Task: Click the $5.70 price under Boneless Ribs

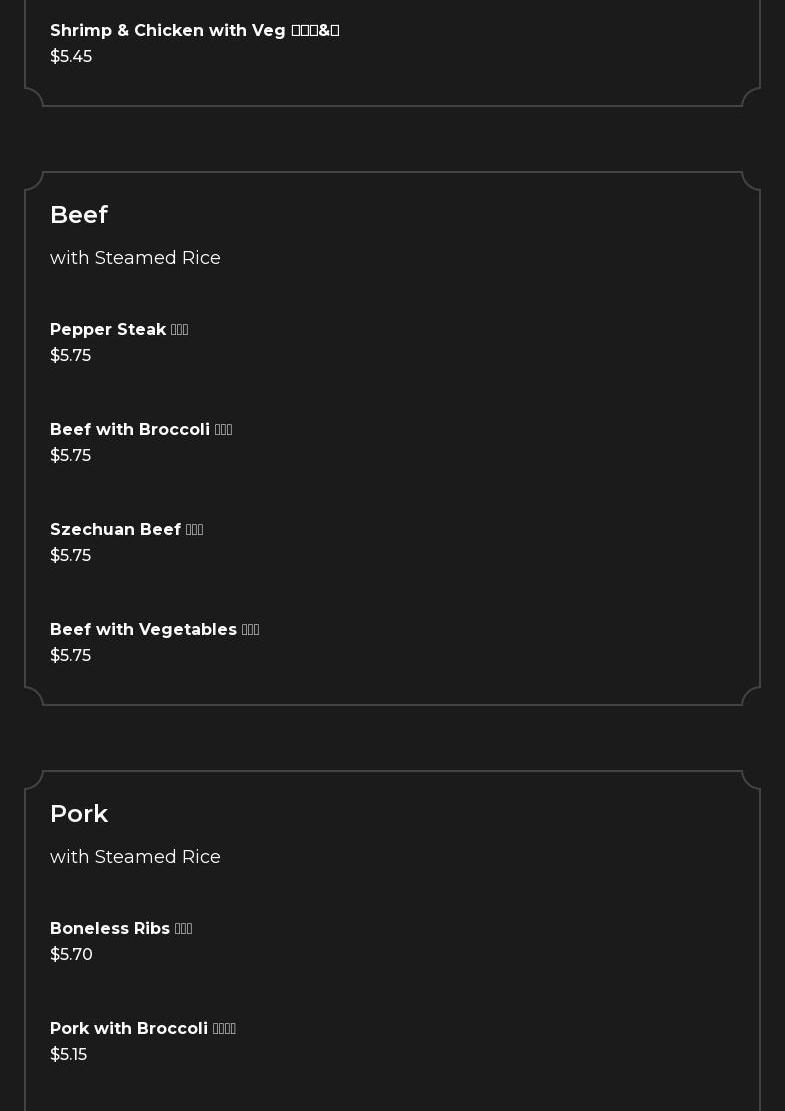Action: tap(71, 955)
